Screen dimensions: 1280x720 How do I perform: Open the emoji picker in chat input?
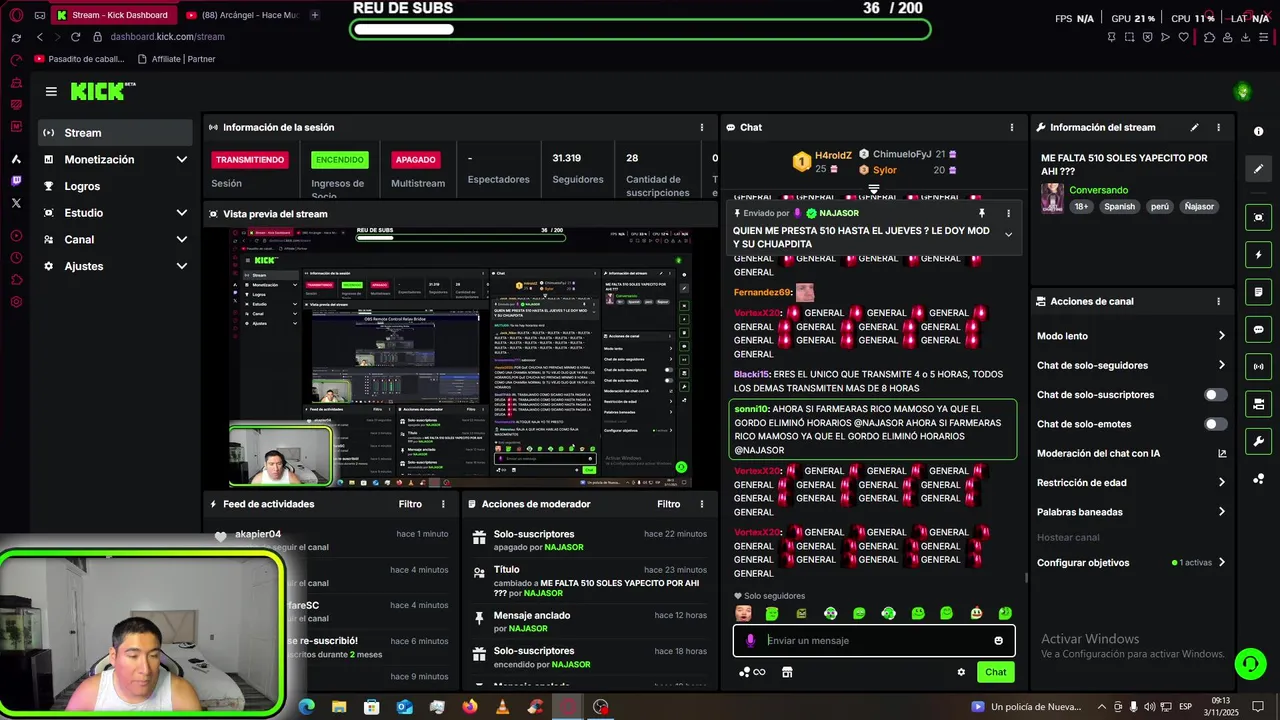tap(998, 641)
